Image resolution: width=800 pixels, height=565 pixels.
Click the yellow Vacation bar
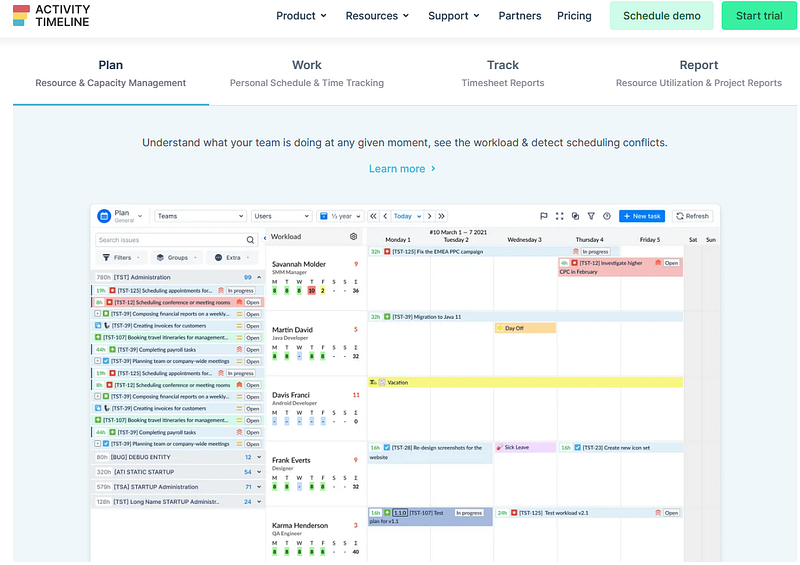pyautogui.click(x=525, y=382)
